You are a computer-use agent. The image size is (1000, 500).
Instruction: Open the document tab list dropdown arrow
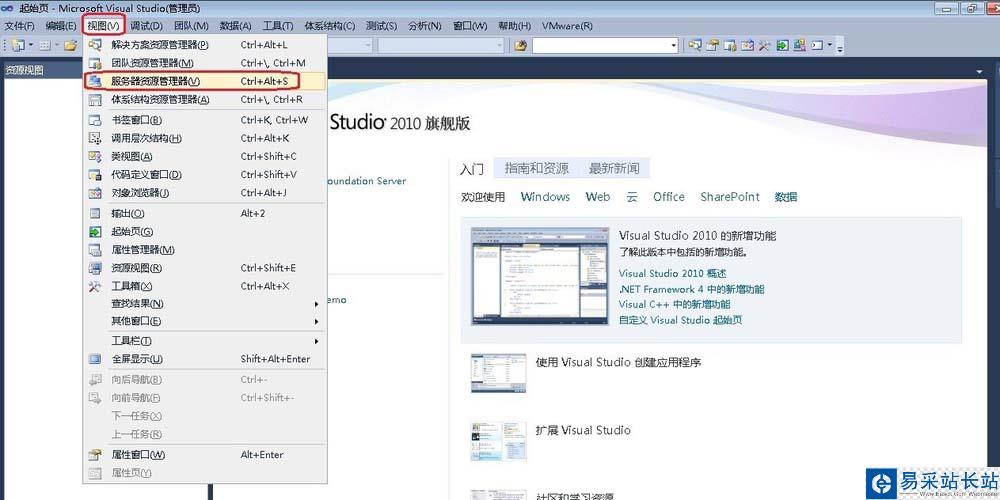(x=979, y=72)
